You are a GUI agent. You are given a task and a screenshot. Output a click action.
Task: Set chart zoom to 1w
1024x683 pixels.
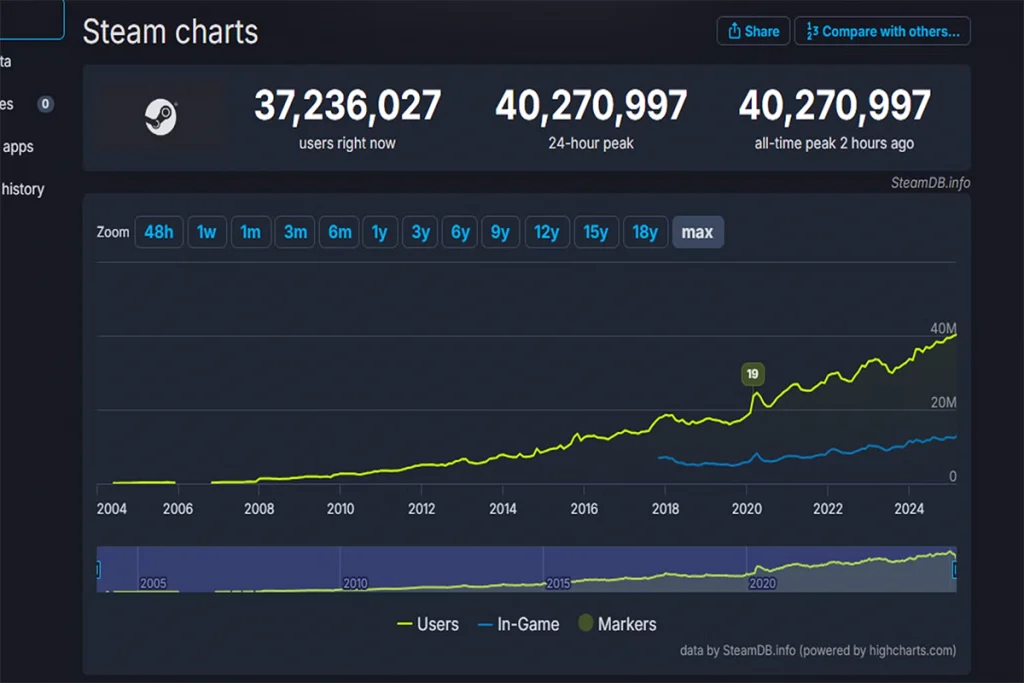206,232
